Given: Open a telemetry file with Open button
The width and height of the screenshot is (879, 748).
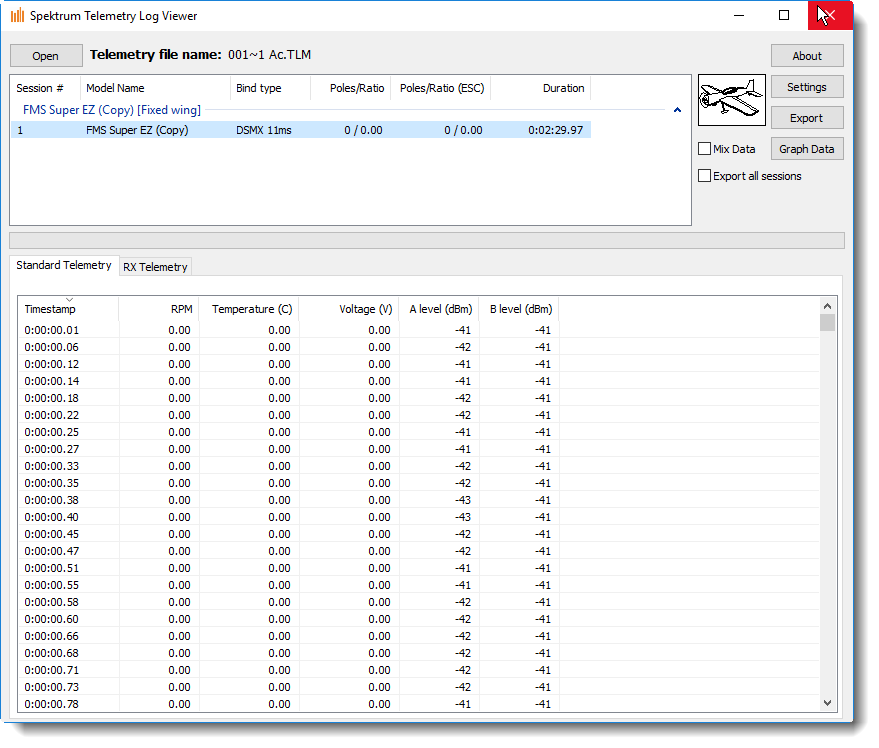Looking at the screenshot, I should [45, 56].
